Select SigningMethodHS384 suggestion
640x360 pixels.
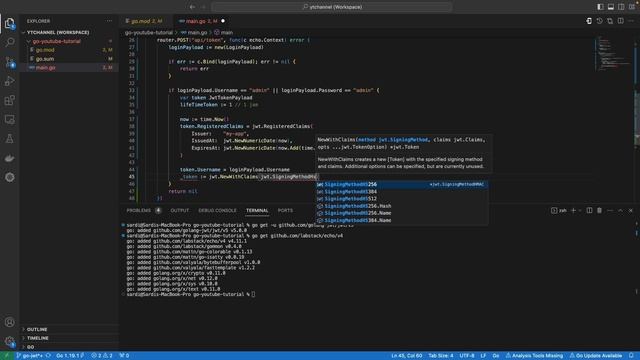click(x=402, y=192)
